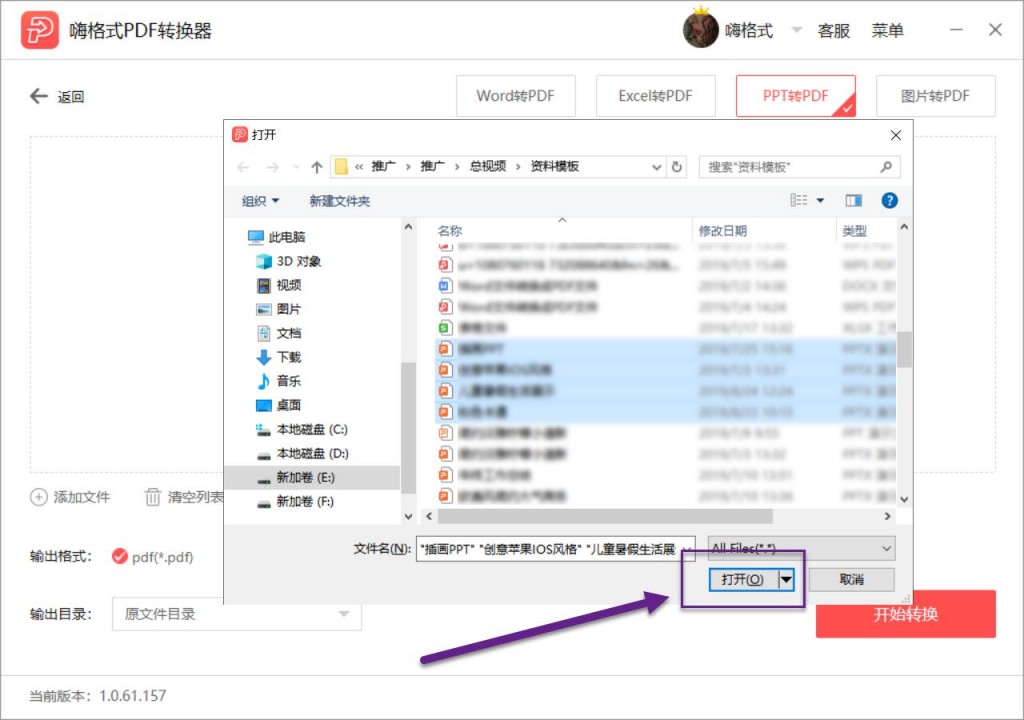Viewport: 1024px width, 720px height.
Task: Expand address bar history dropdown
Action: coord(656,167)
